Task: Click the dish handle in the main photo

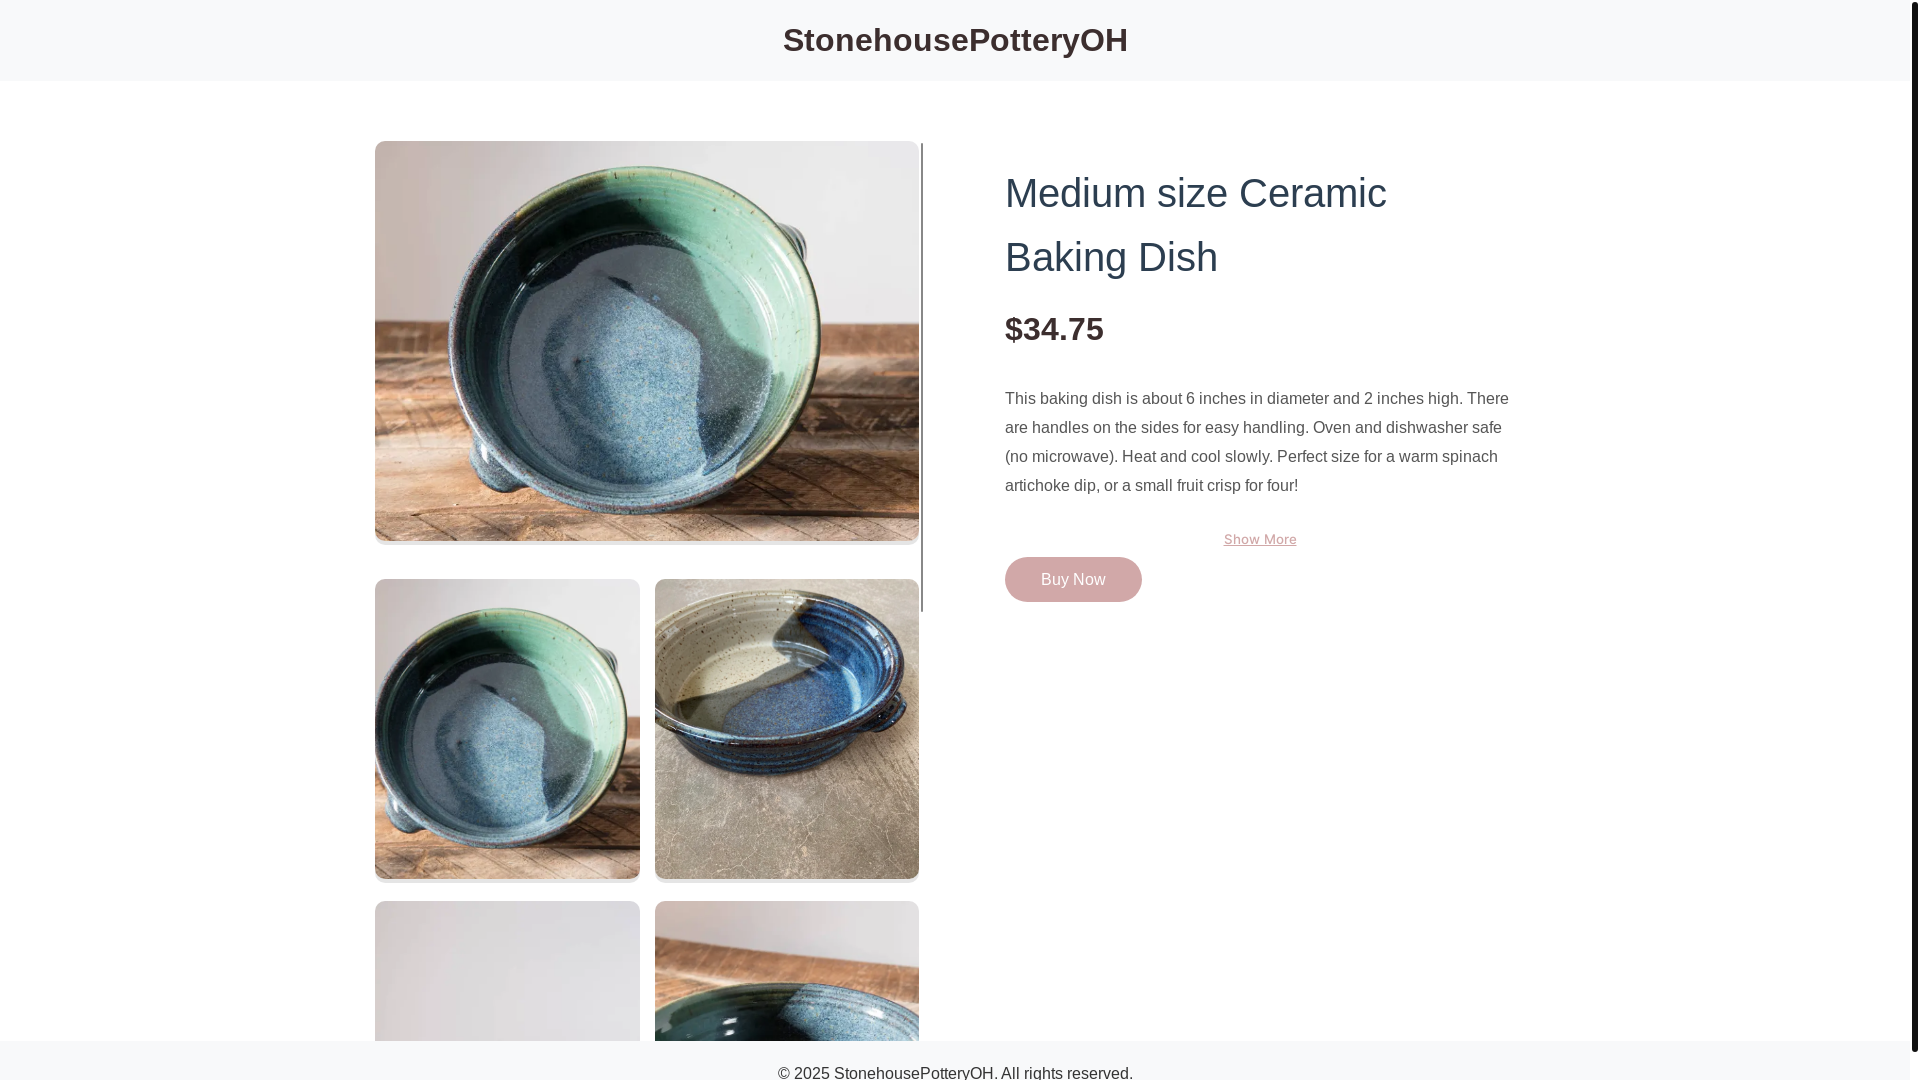Action: [493, 471]
